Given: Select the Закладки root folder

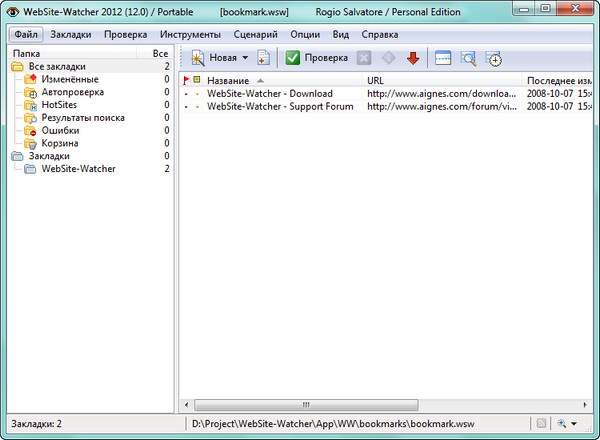Looking at the screenshot, I should point(49,156).
